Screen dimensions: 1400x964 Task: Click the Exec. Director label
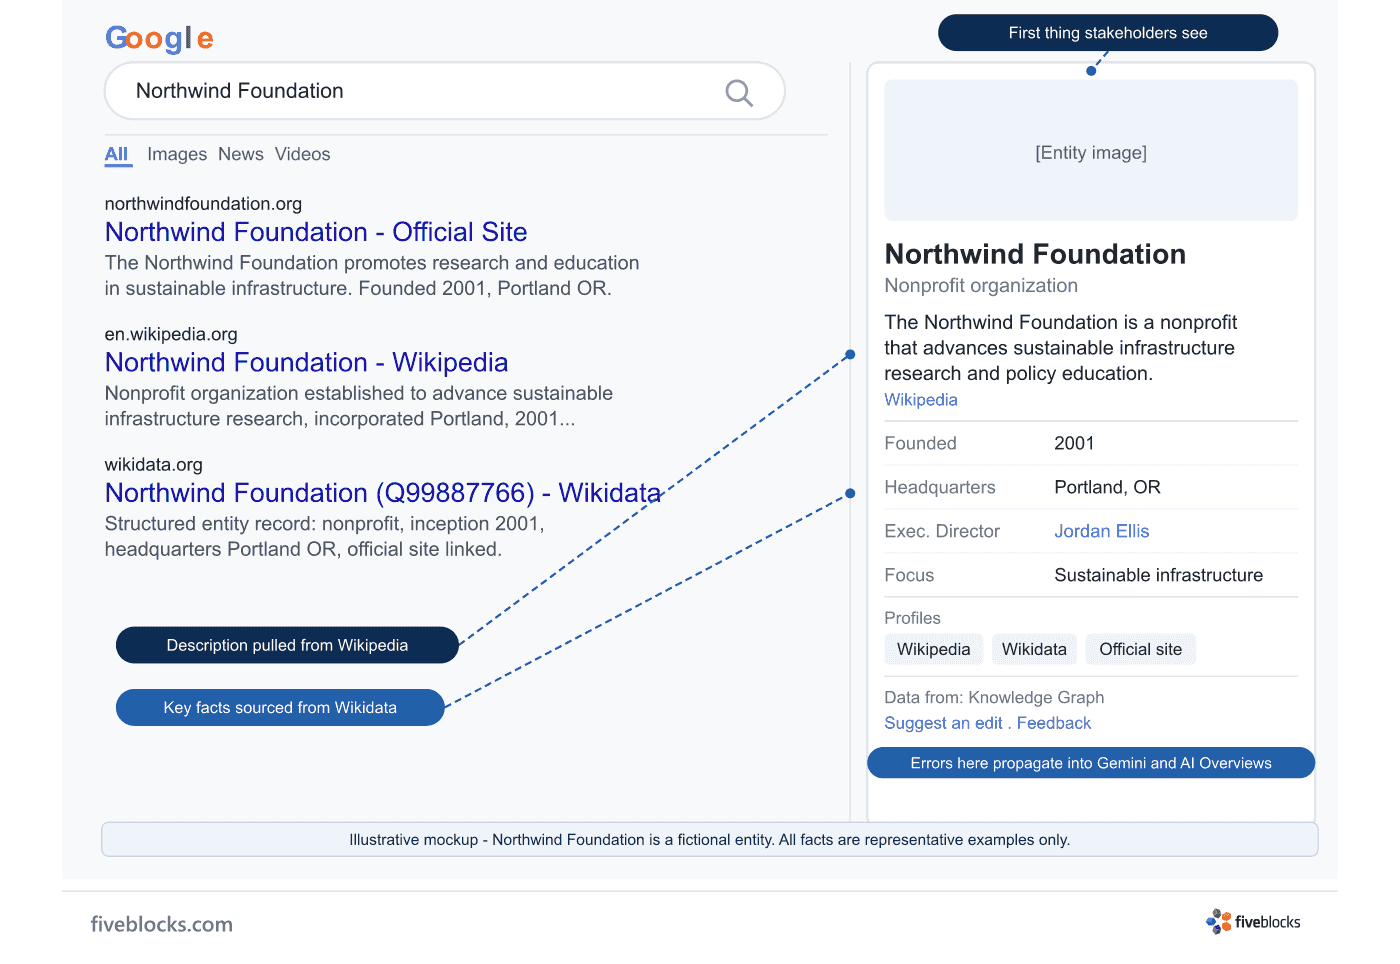point(942,531)
